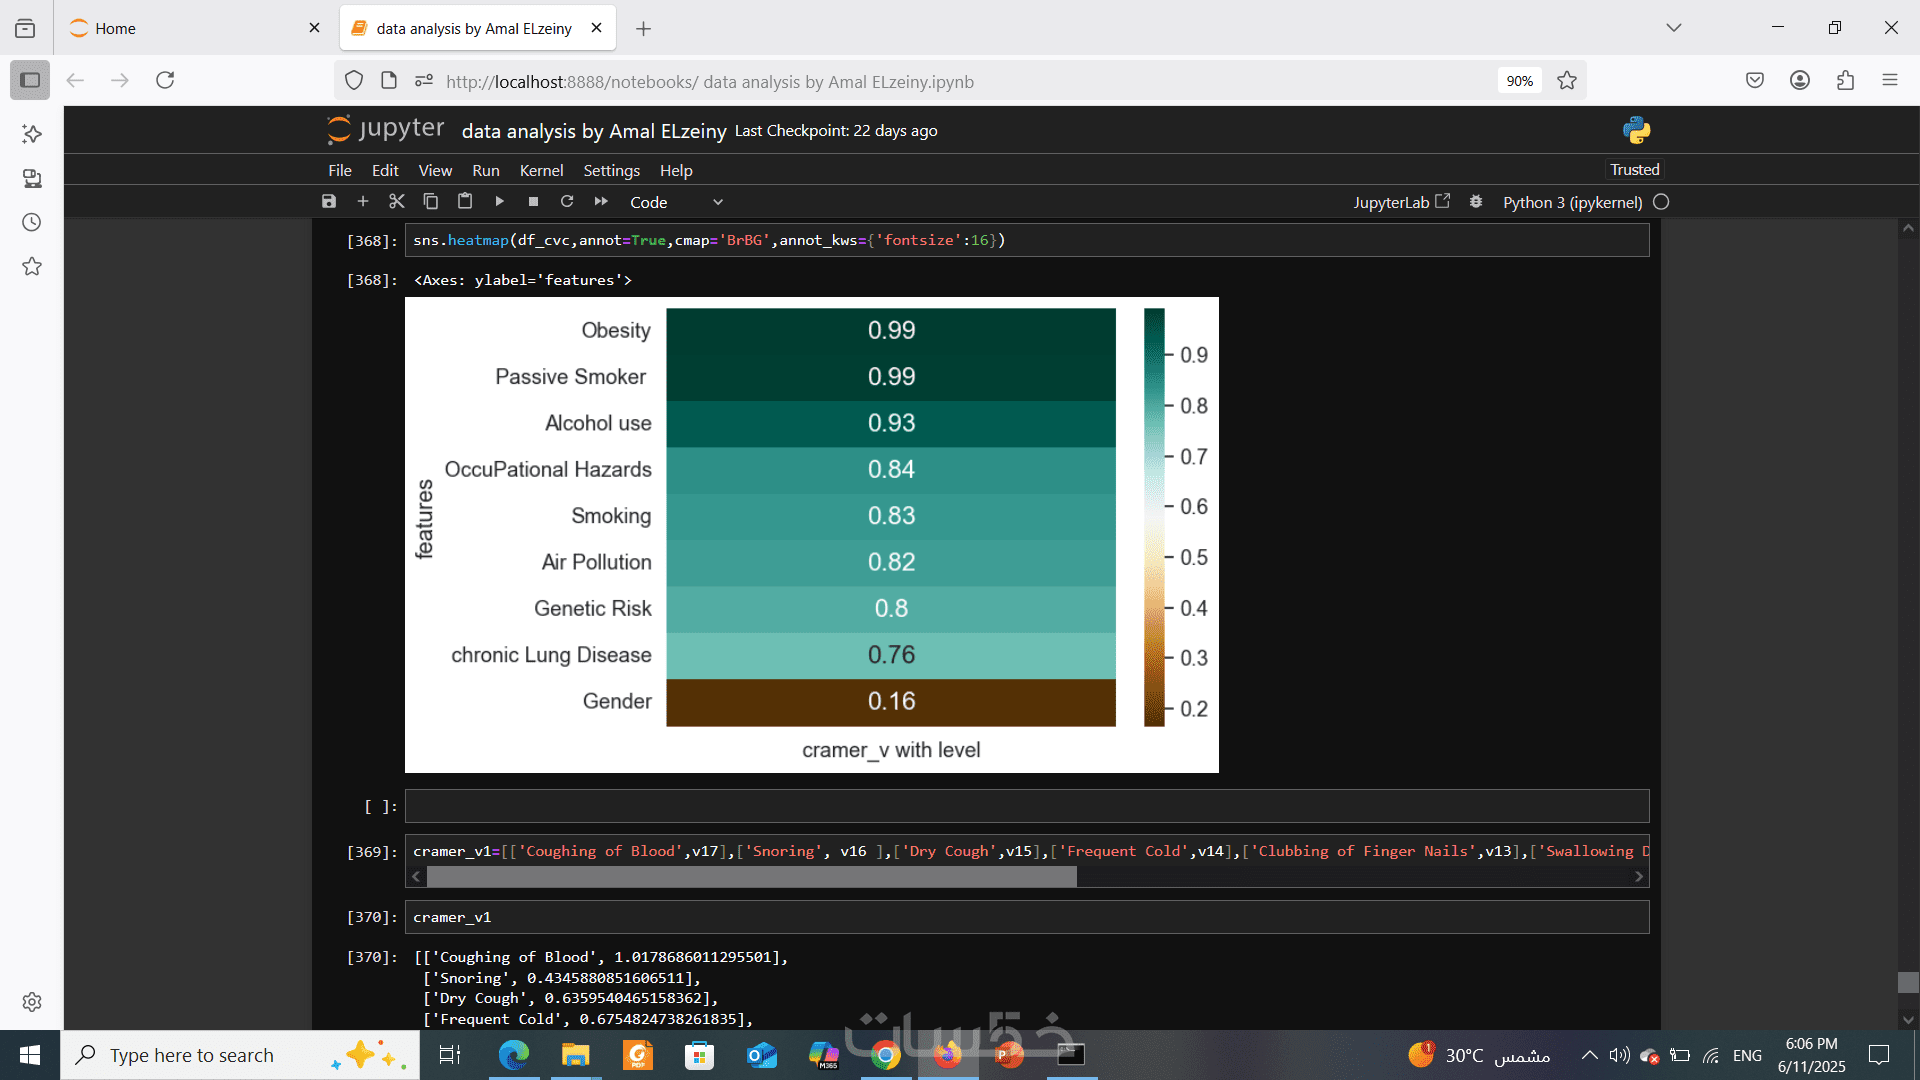The image size is (1920, 1080).
Task: Restart kernel and run all cells
Action: pyautogui.click(x=601, y=202)
